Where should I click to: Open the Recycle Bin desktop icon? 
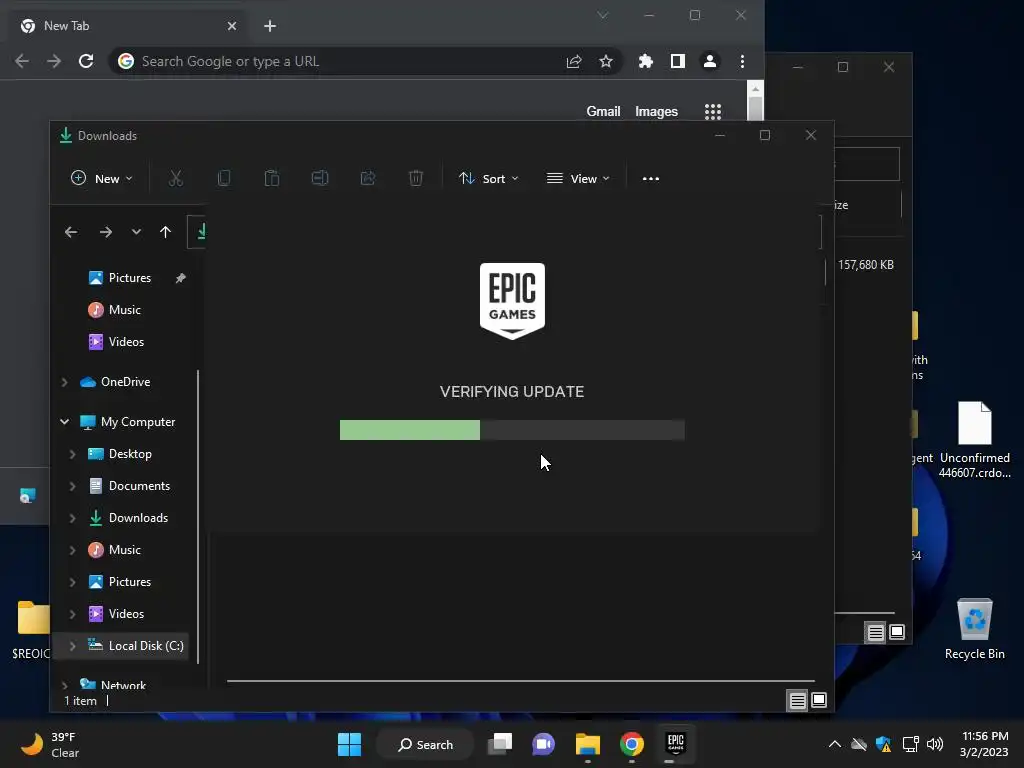pos(974,629)
